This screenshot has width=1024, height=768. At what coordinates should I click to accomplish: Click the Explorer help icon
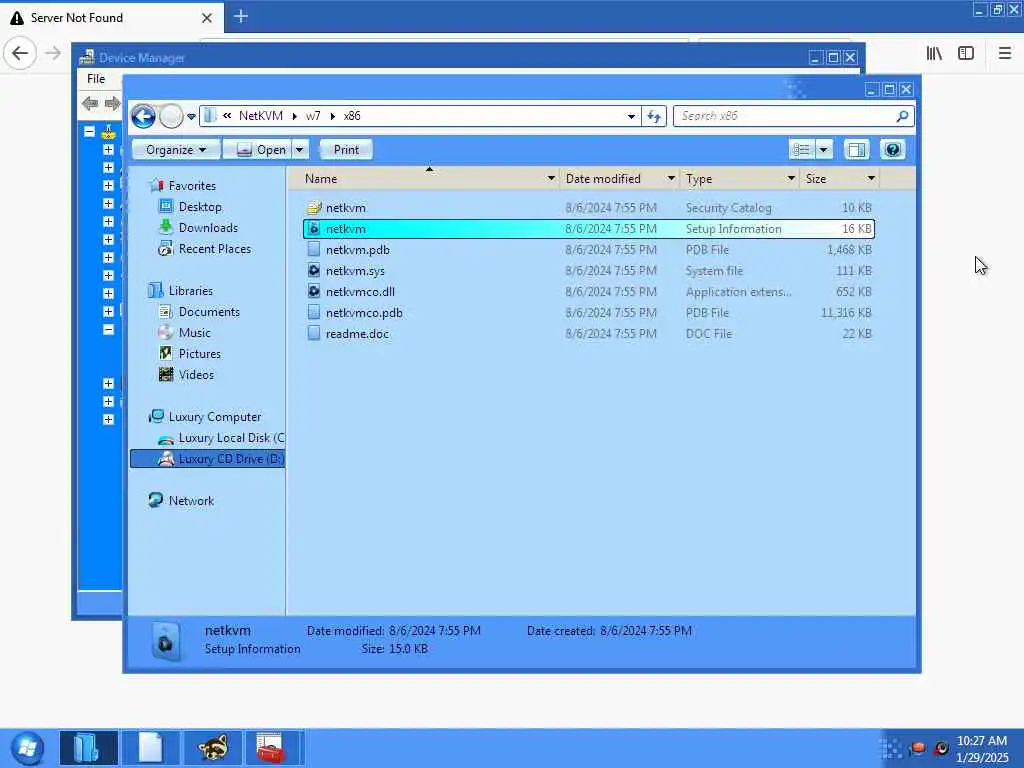point(893,150)
